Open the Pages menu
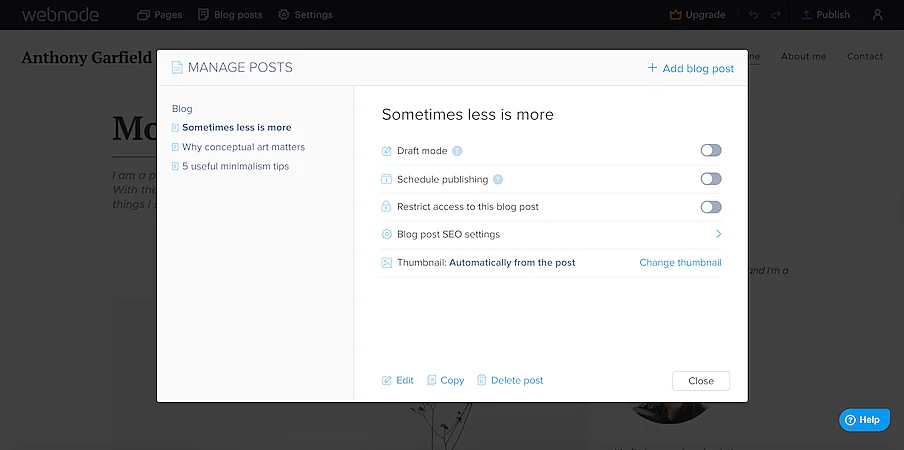This screenshot has height=450, width=904. pos(160,14)
